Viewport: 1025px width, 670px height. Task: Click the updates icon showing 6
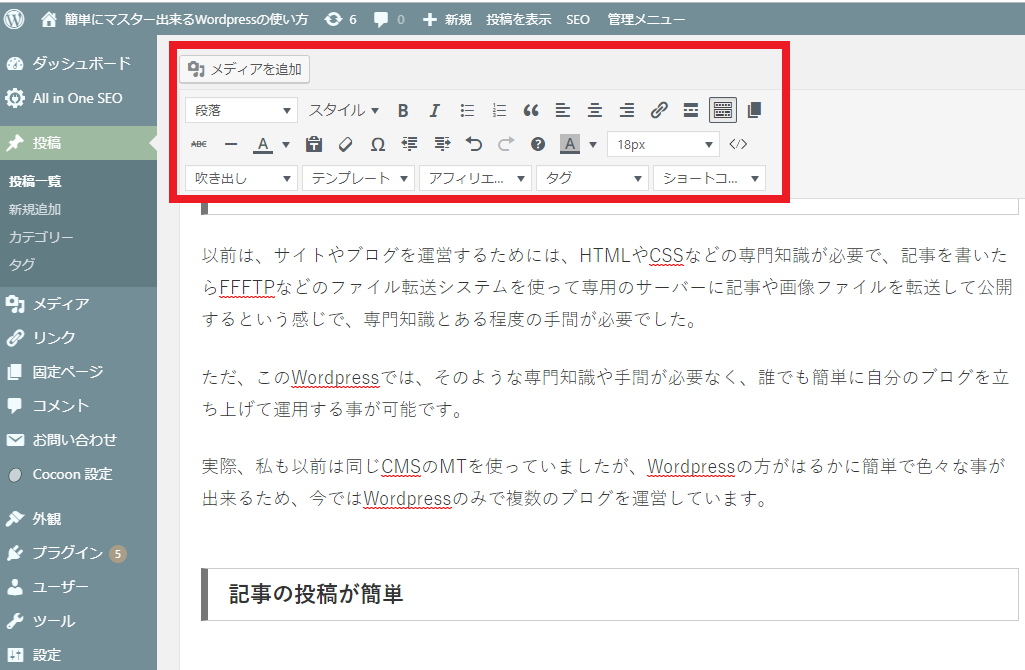pos(341,20)
